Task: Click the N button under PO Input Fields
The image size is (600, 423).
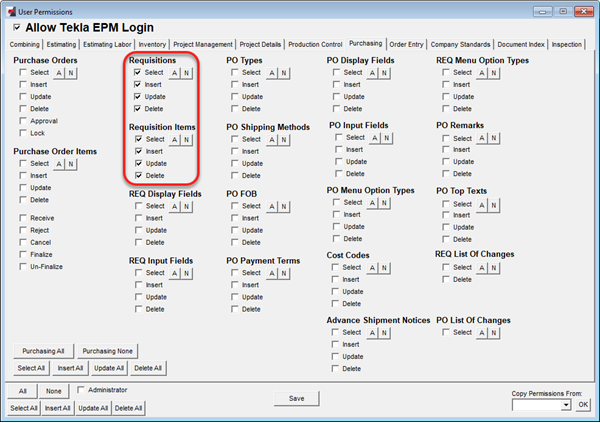Action: pos(387,138)
